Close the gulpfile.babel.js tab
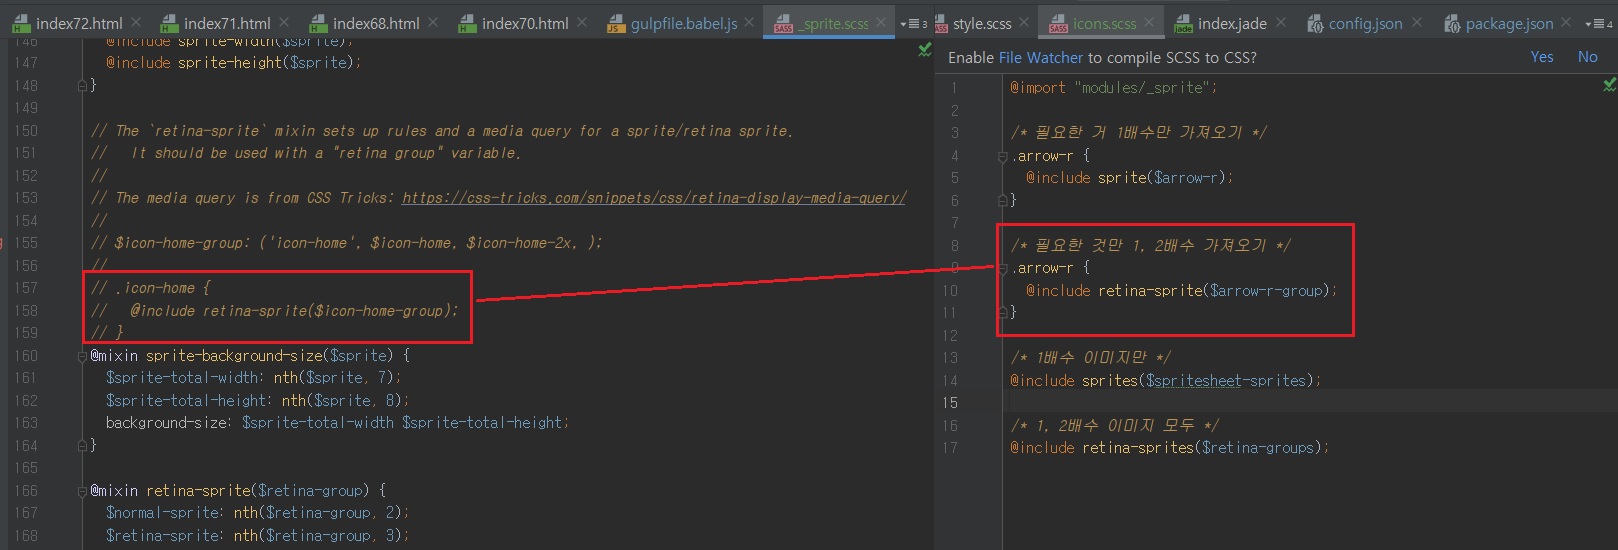Screen dimensions: 1618x550 click(749, 22)
